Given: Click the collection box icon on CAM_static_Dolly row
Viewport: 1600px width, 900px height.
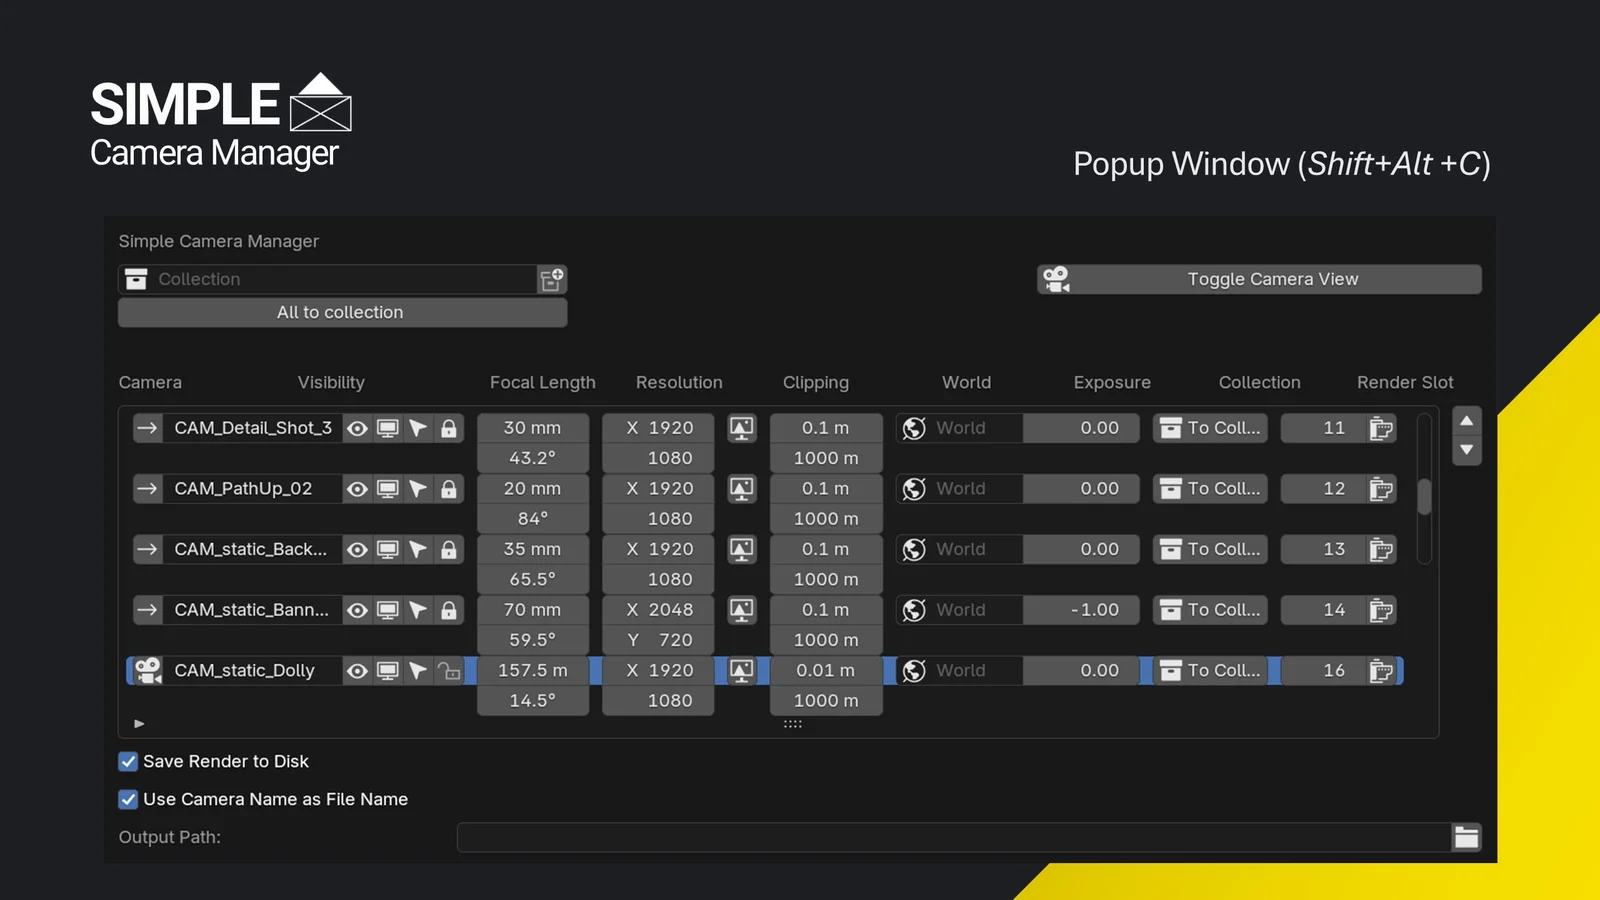Looking at the screenshot, I should 1170,670.
